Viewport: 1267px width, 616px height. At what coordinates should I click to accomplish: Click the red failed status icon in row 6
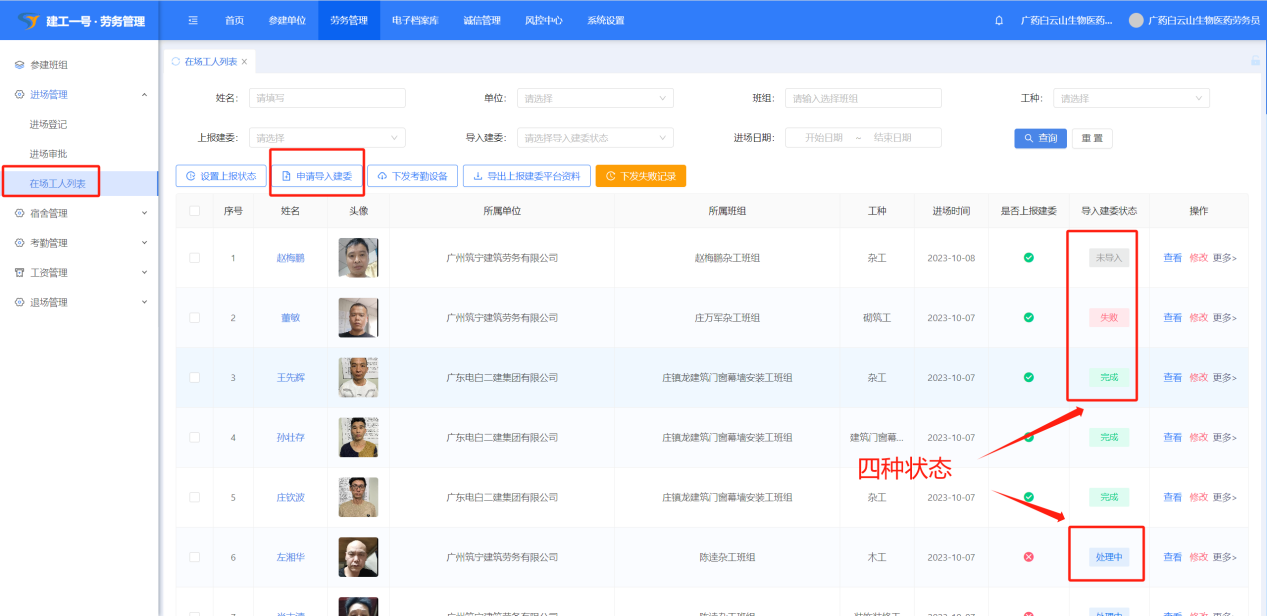(1028, 557)
